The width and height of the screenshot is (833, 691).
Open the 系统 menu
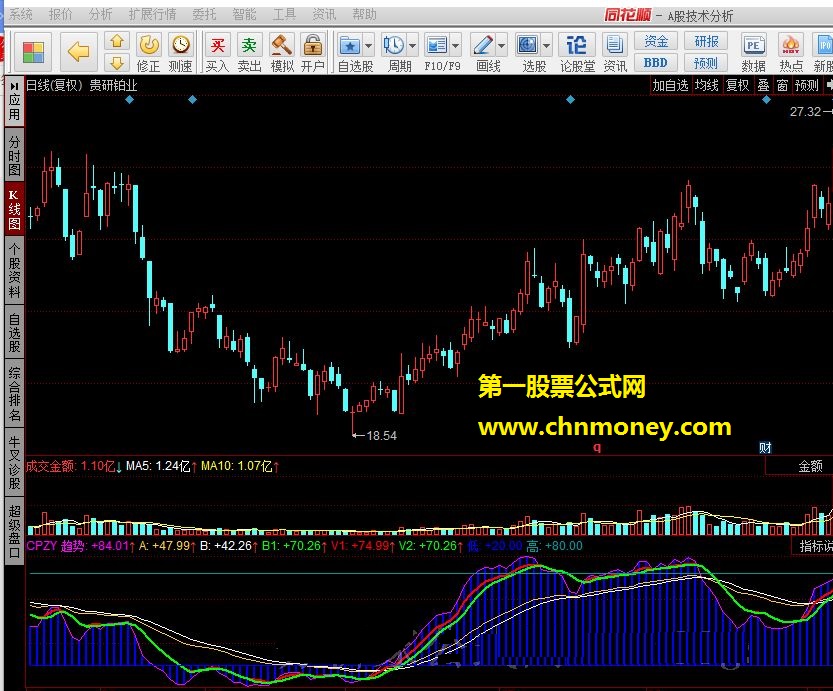pos(21,14)
